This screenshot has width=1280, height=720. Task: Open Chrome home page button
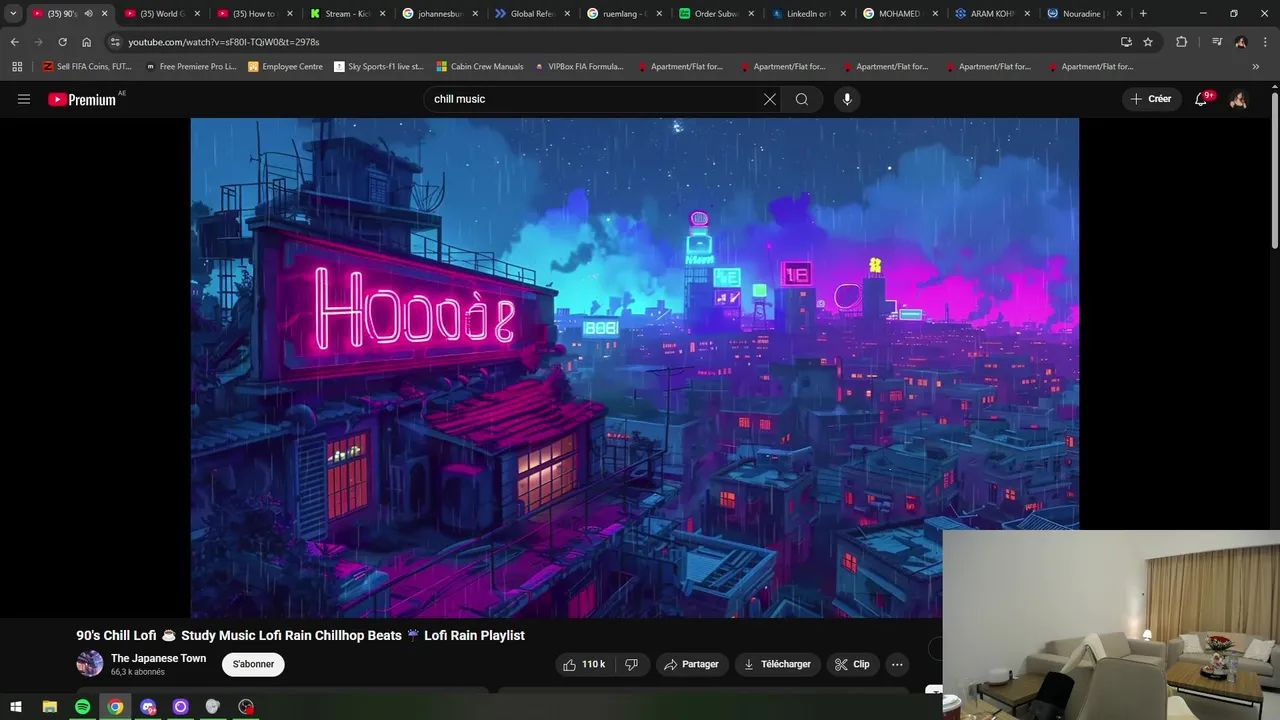(86, 42)
